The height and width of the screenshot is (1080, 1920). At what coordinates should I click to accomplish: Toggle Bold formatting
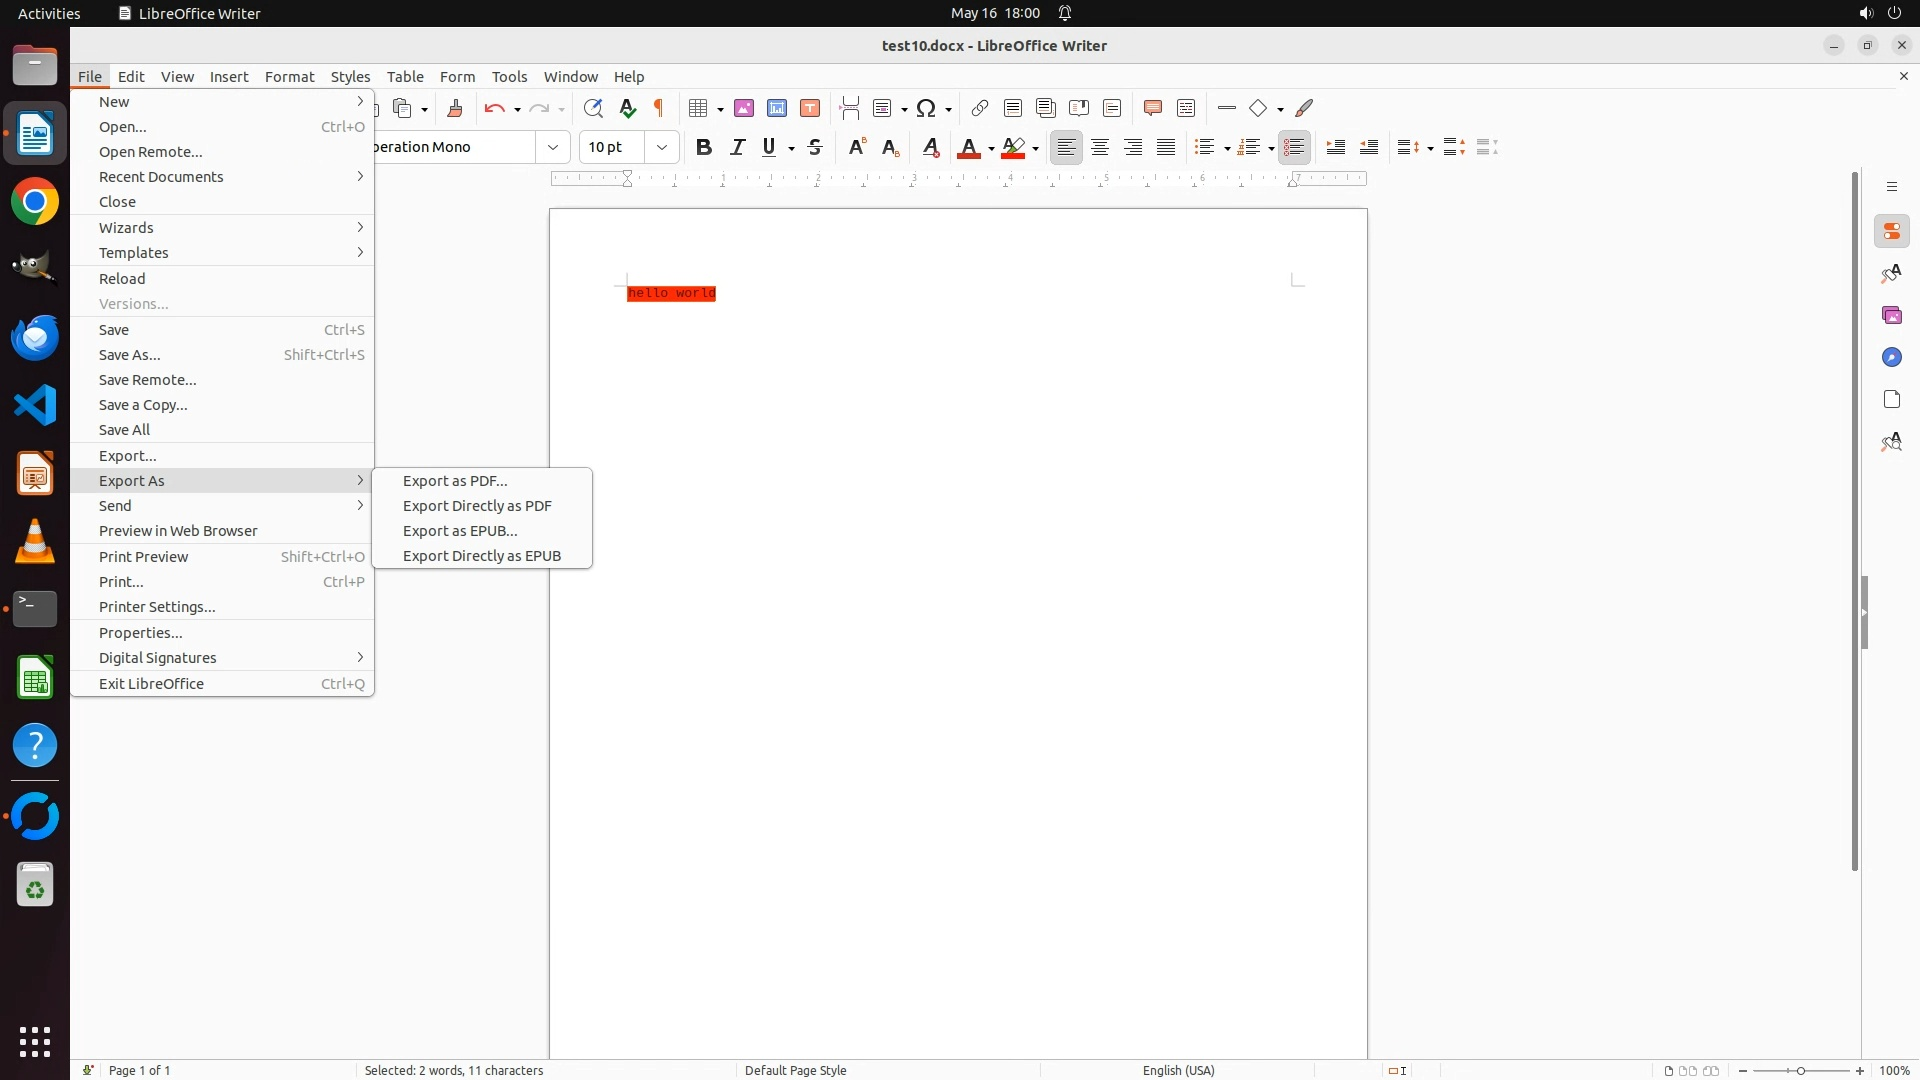tap(704, 147)
